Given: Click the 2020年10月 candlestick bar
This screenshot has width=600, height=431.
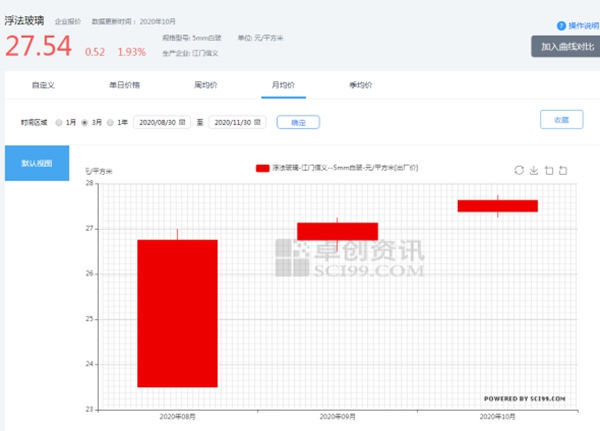Looking at the screenshot, I should pyautogui.click(x=498, y=206).
